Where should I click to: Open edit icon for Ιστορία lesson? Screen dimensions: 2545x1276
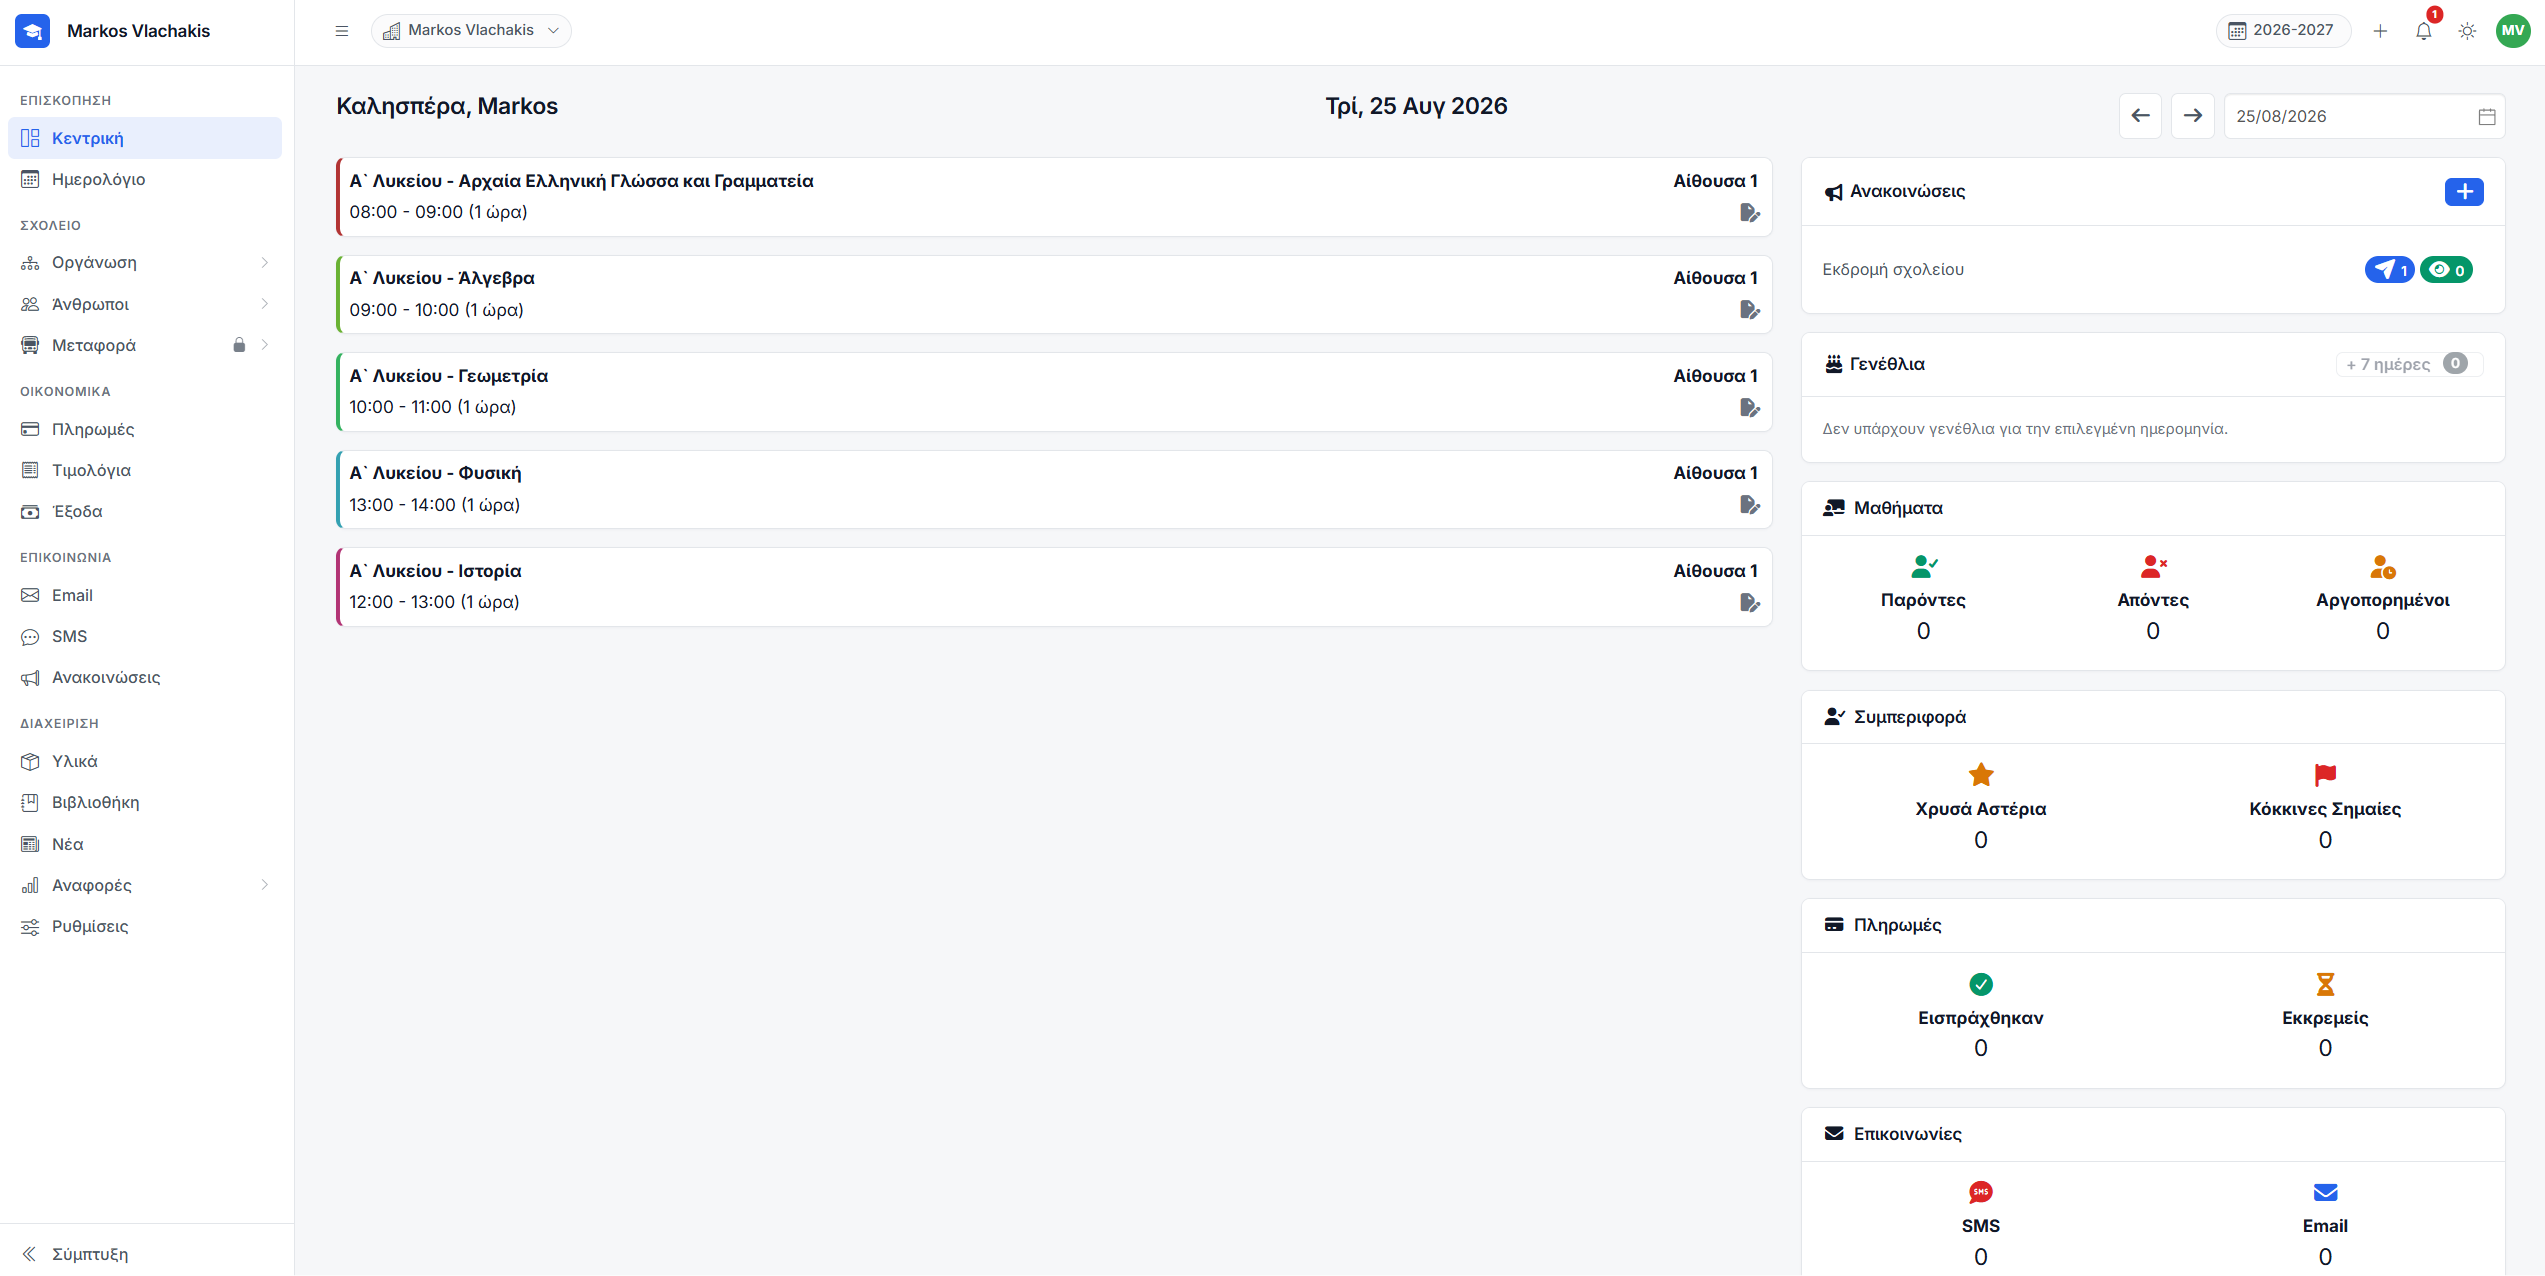pyautogui.click(x=1749, y=603)
